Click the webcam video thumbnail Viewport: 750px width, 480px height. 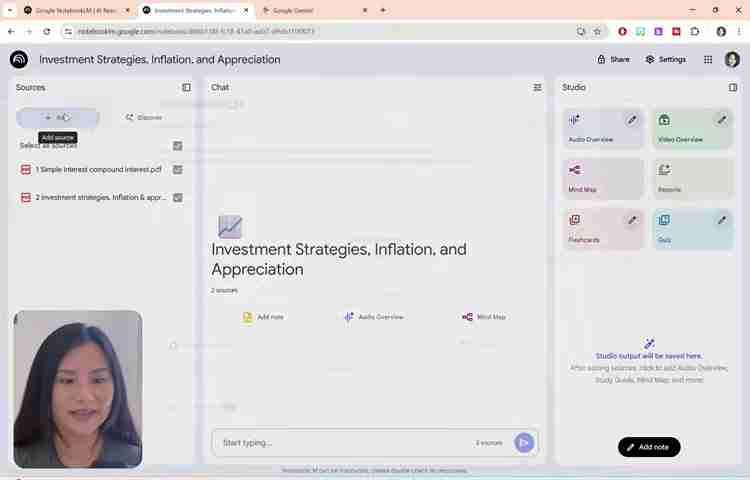[78, 389]
